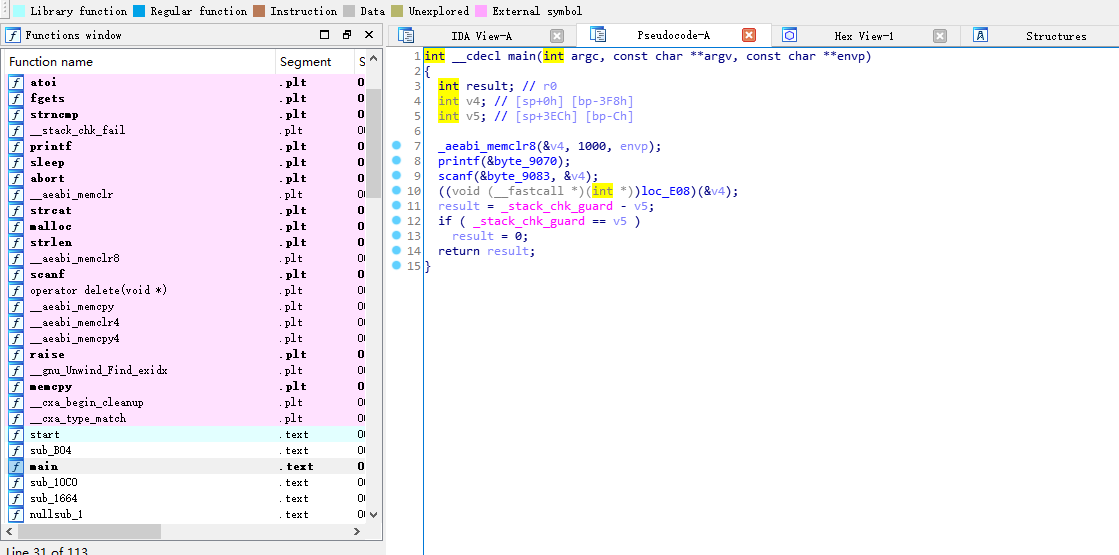Select the sub_10C0 function in list
Screen dimensions: 1119x555
pyautogui.click(x=53, y=482)
